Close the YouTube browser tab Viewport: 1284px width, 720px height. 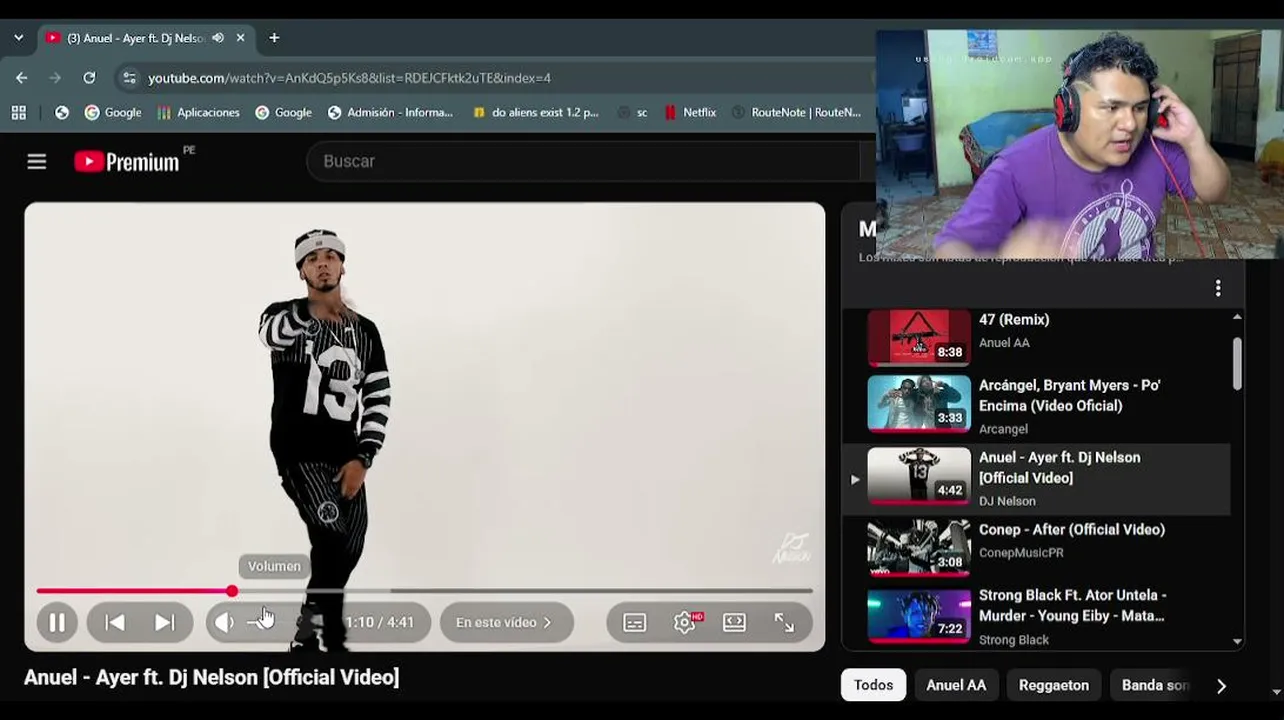pos(240,38)
